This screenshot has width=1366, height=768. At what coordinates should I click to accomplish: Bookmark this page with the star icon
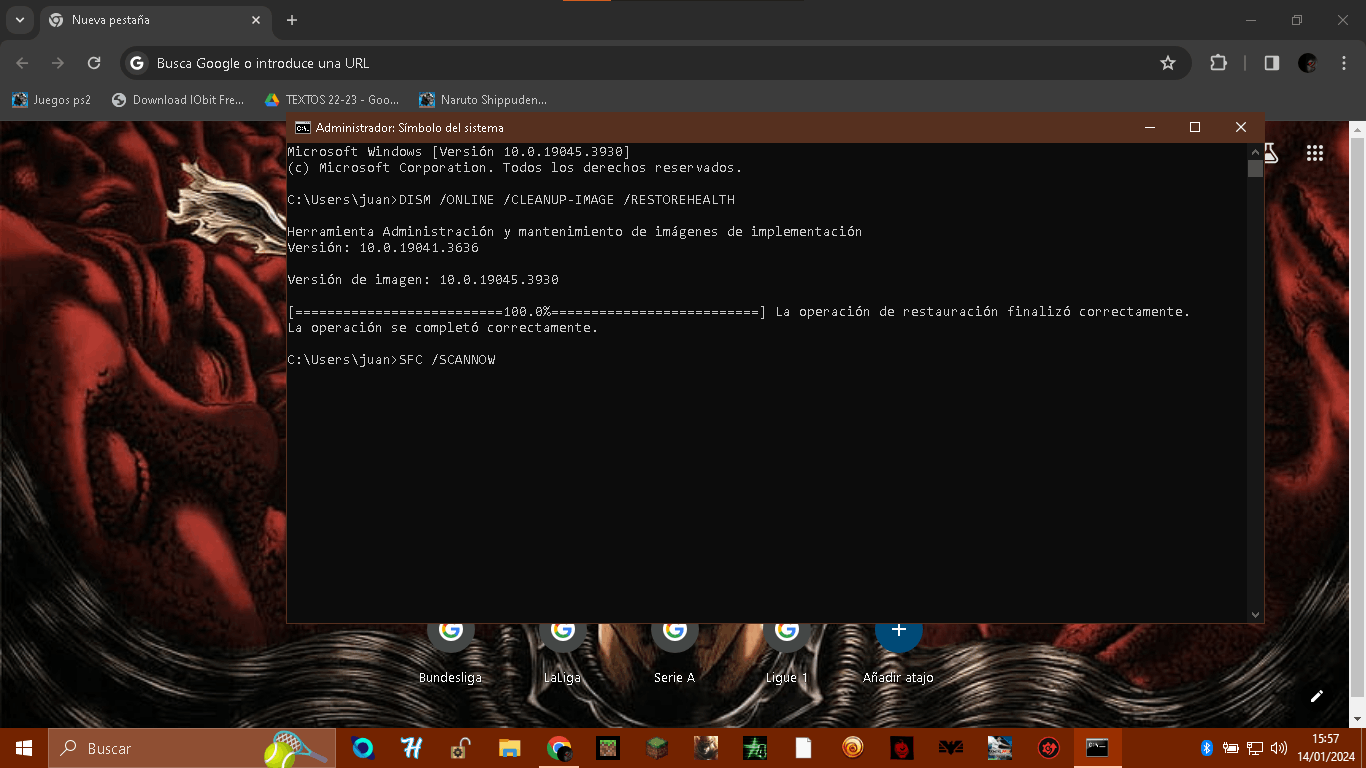[x=1167, y=63]
